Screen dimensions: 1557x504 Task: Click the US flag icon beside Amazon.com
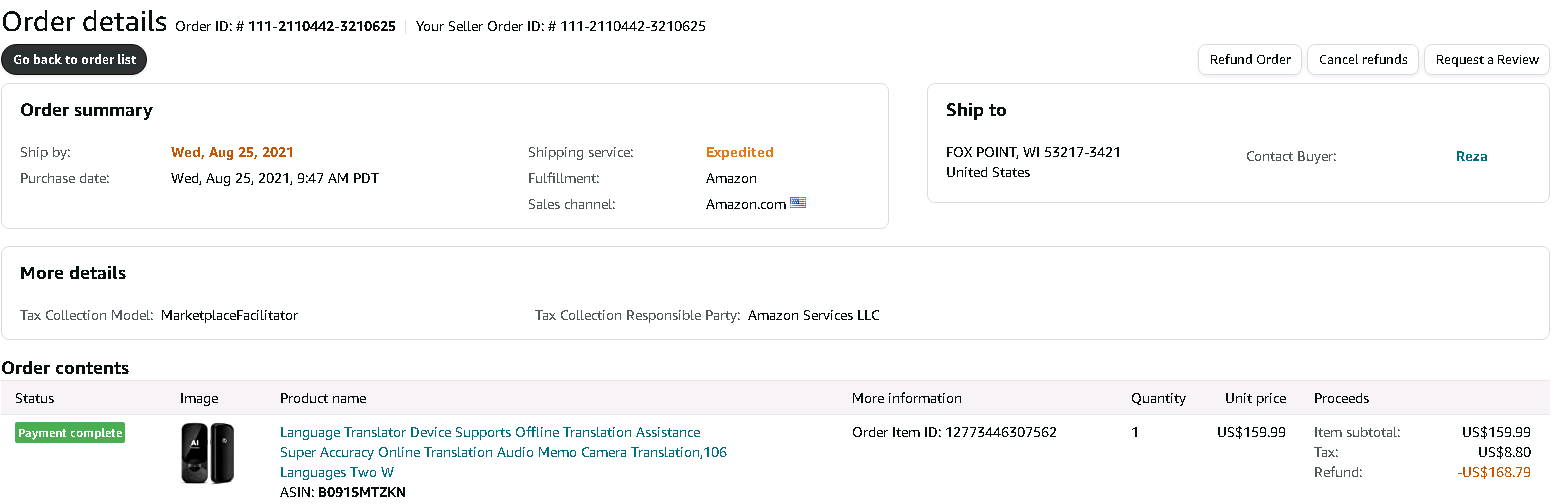[x=797, y=203]
